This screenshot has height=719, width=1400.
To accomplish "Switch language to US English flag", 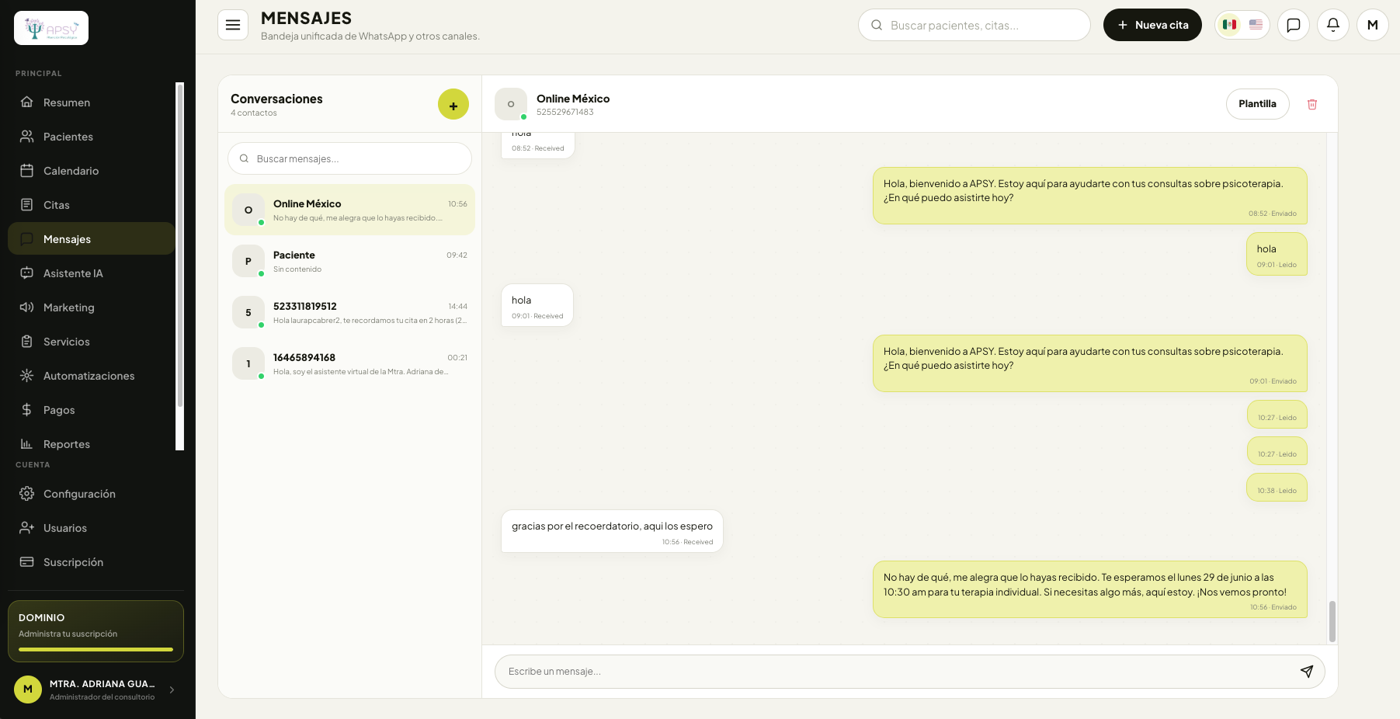I will click(1256, 25).
